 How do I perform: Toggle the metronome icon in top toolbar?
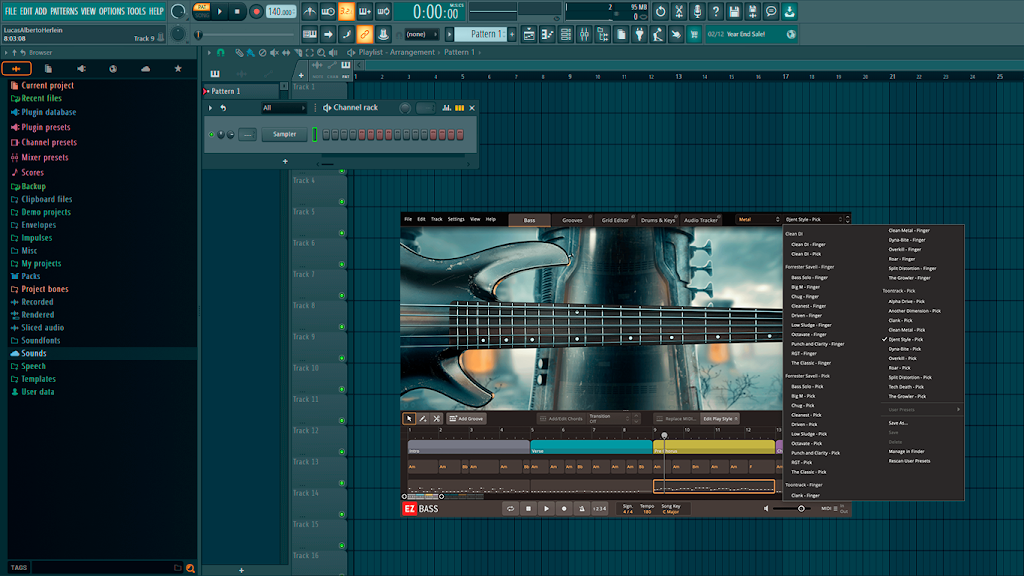pos(310,11)
